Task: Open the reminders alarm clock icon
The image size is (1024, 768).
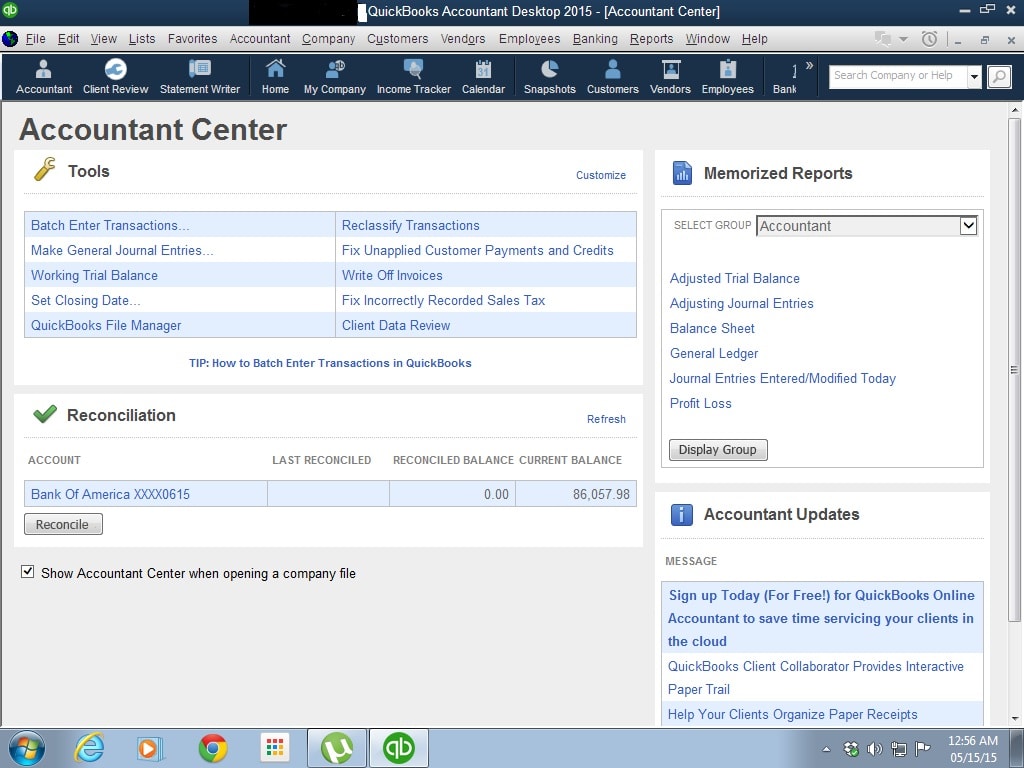Action: tap(929, 39)
